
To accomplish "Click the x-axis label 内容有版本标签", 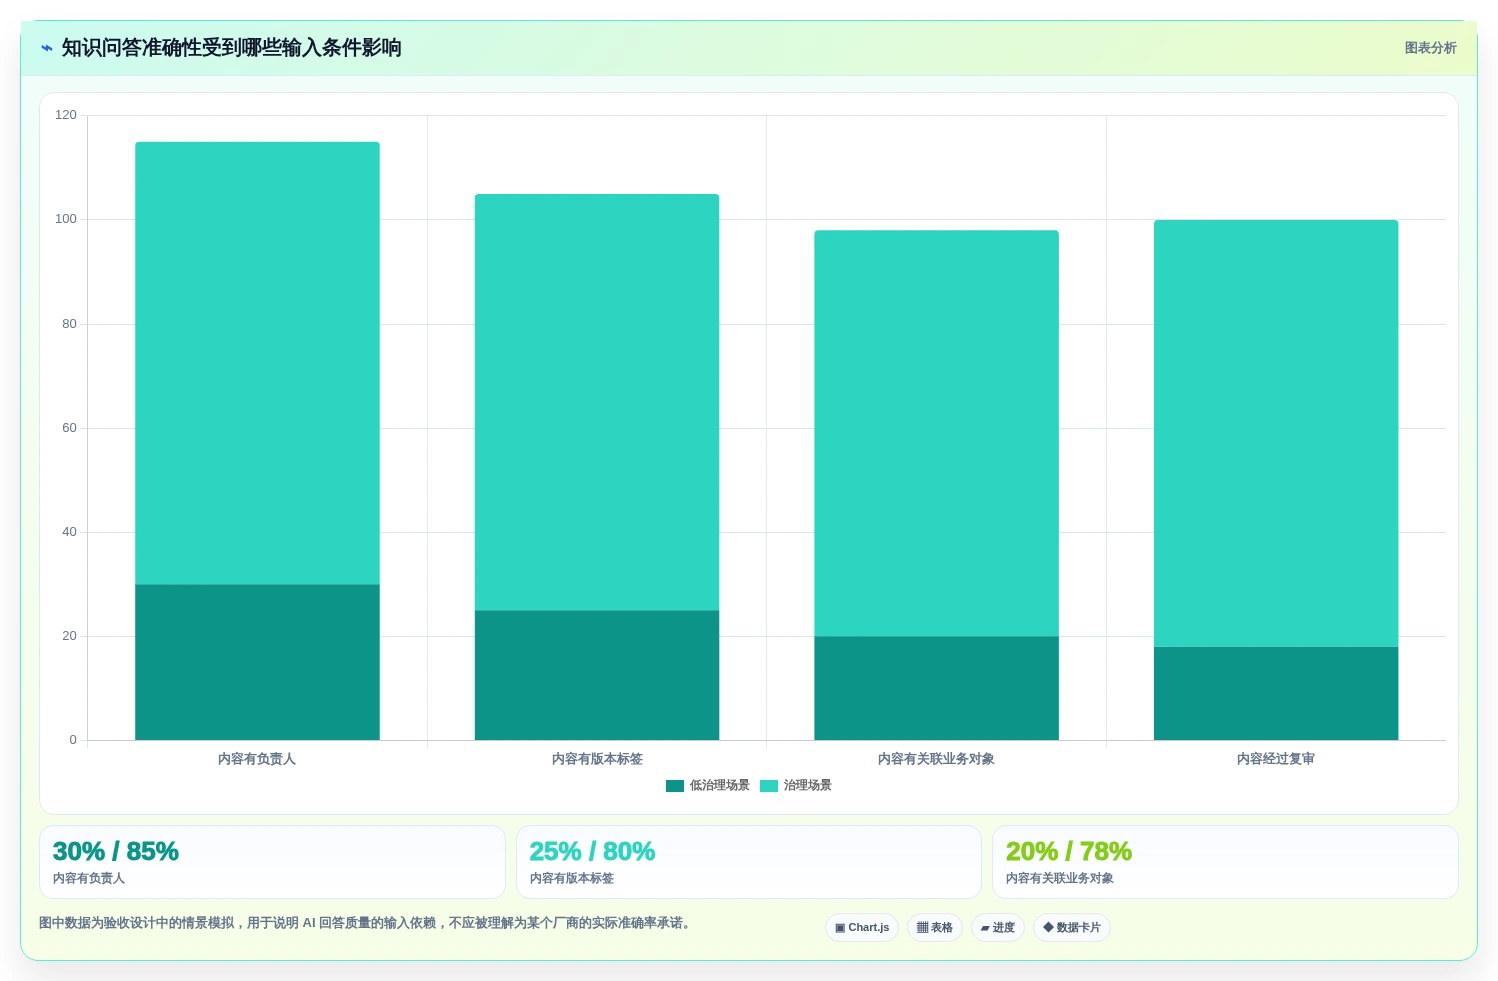I will [597, 759].
